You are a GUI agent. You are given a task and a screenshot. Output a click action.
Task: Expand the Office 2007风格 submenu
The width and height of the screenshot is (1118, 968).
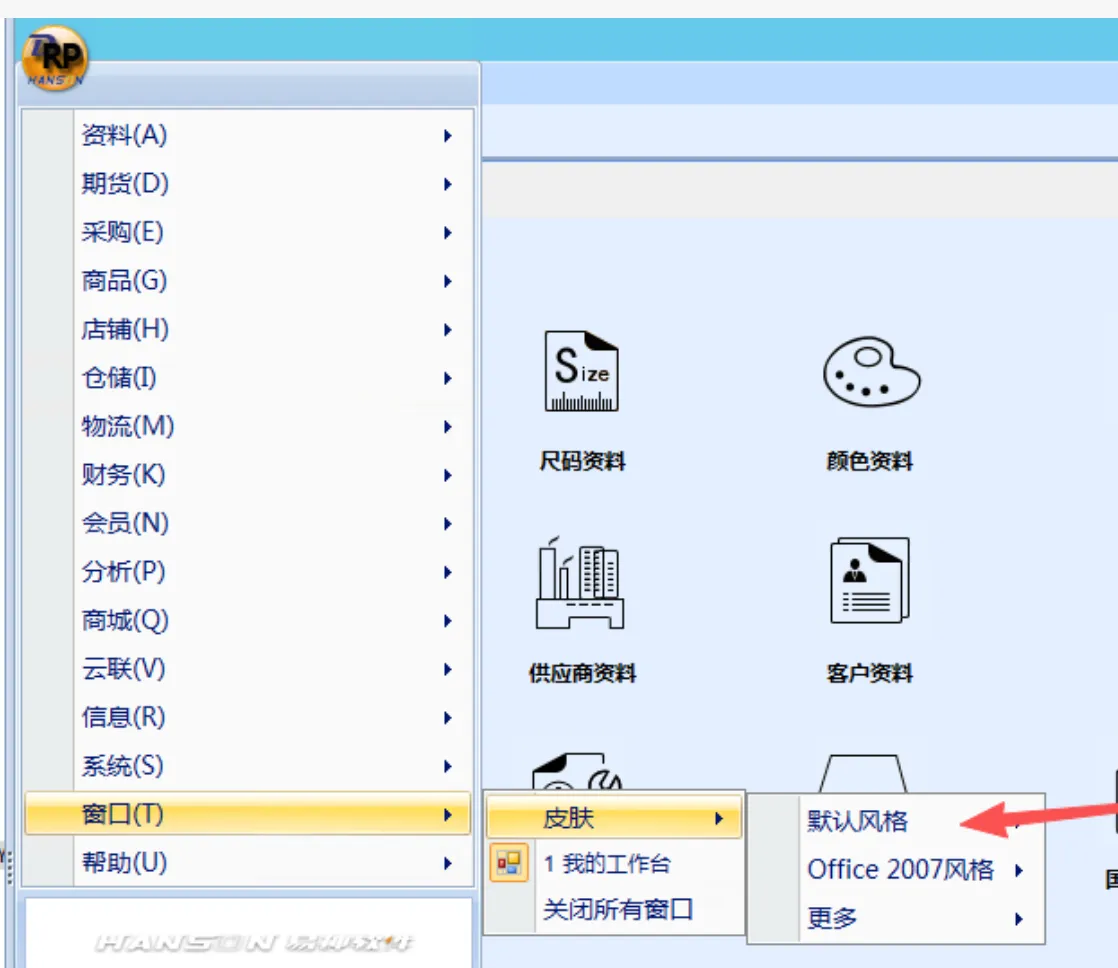(900, 869)
